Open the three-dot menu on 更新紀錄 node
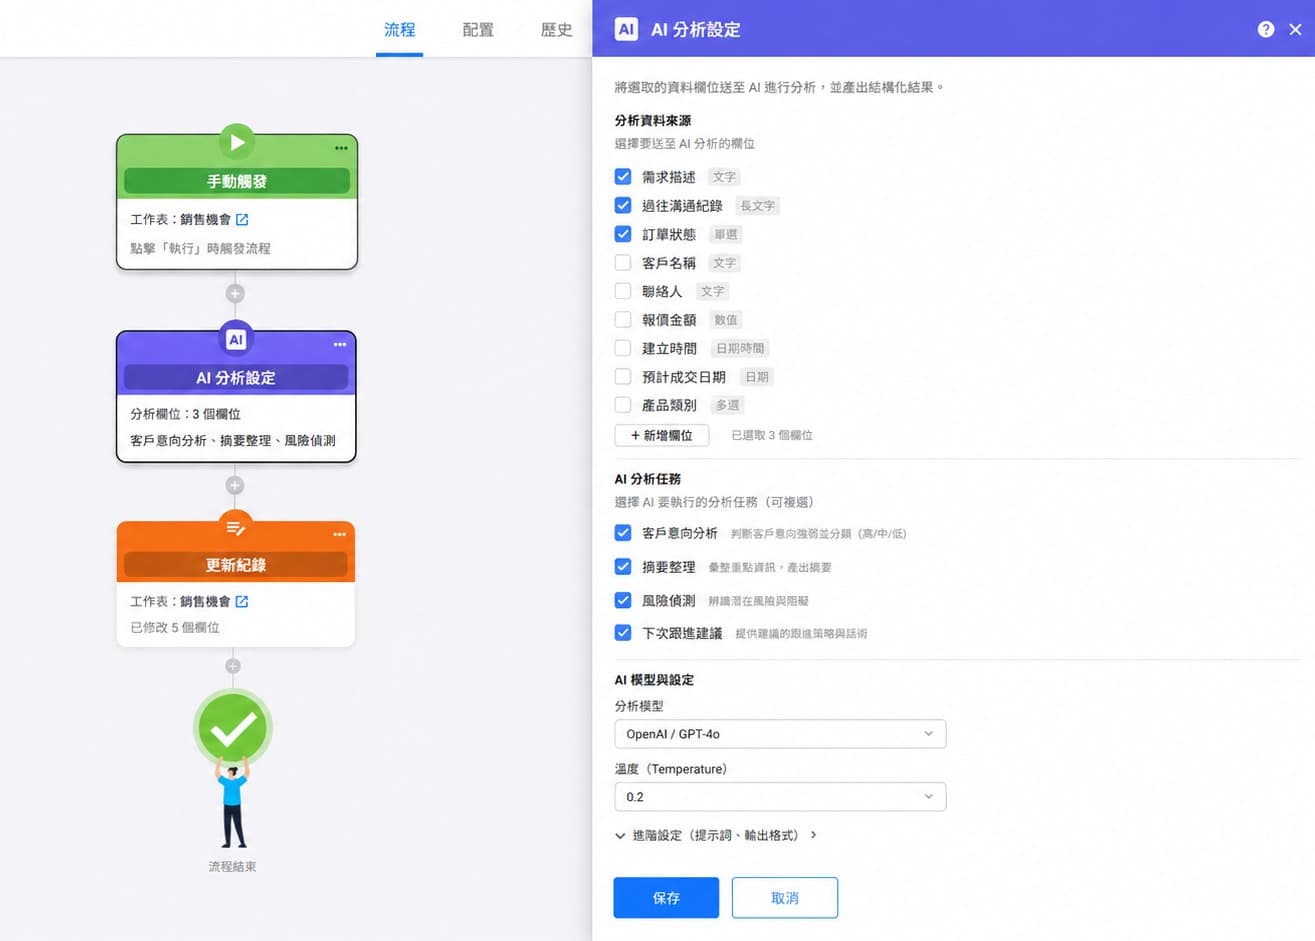Viewport: 1315px width, 941px height. pyautogui.click(x=340, y=534)
